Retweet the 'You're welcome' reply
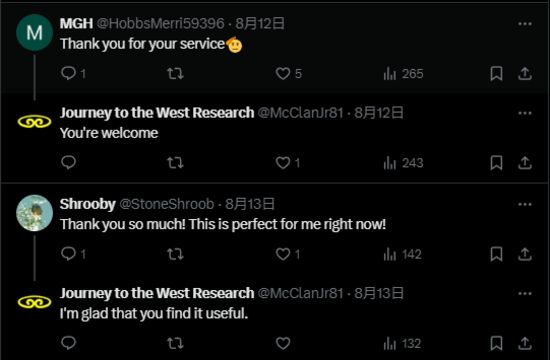The width and height of the screenshot is (550, 360). pyautogui.click(x=175, y=163)
